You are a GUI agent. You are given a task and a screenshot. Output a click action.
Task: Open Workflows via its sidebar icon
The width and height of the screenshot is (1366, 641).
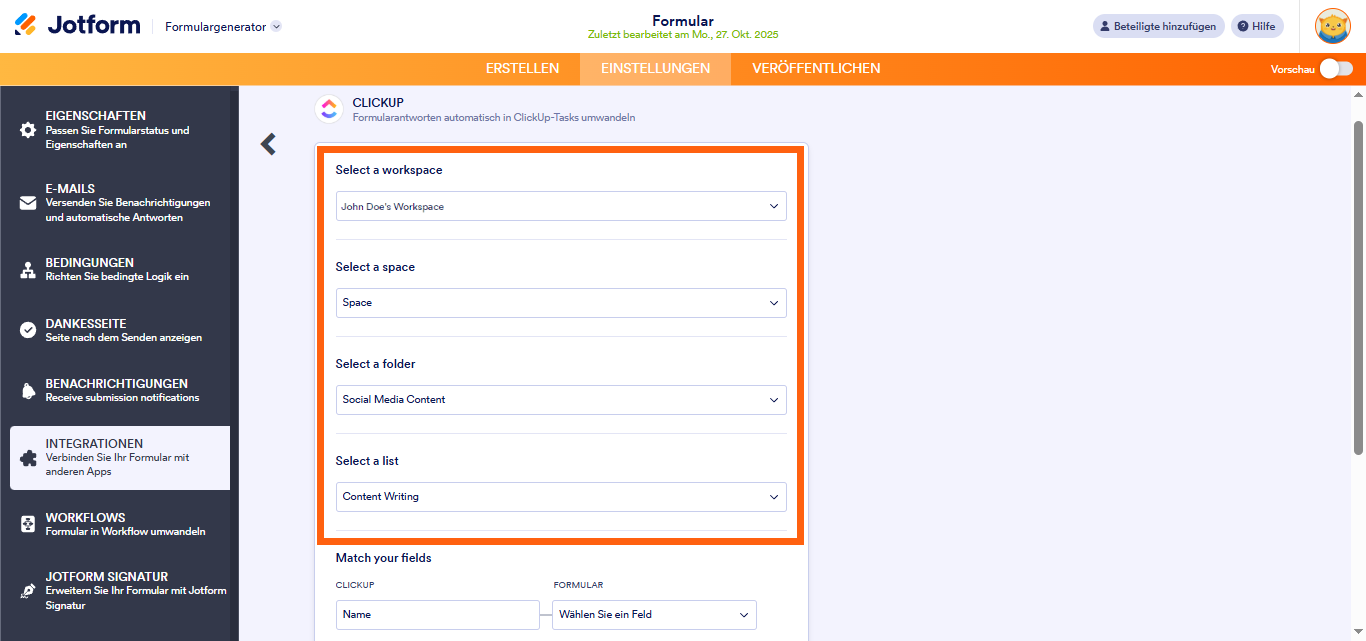(27, 524)
